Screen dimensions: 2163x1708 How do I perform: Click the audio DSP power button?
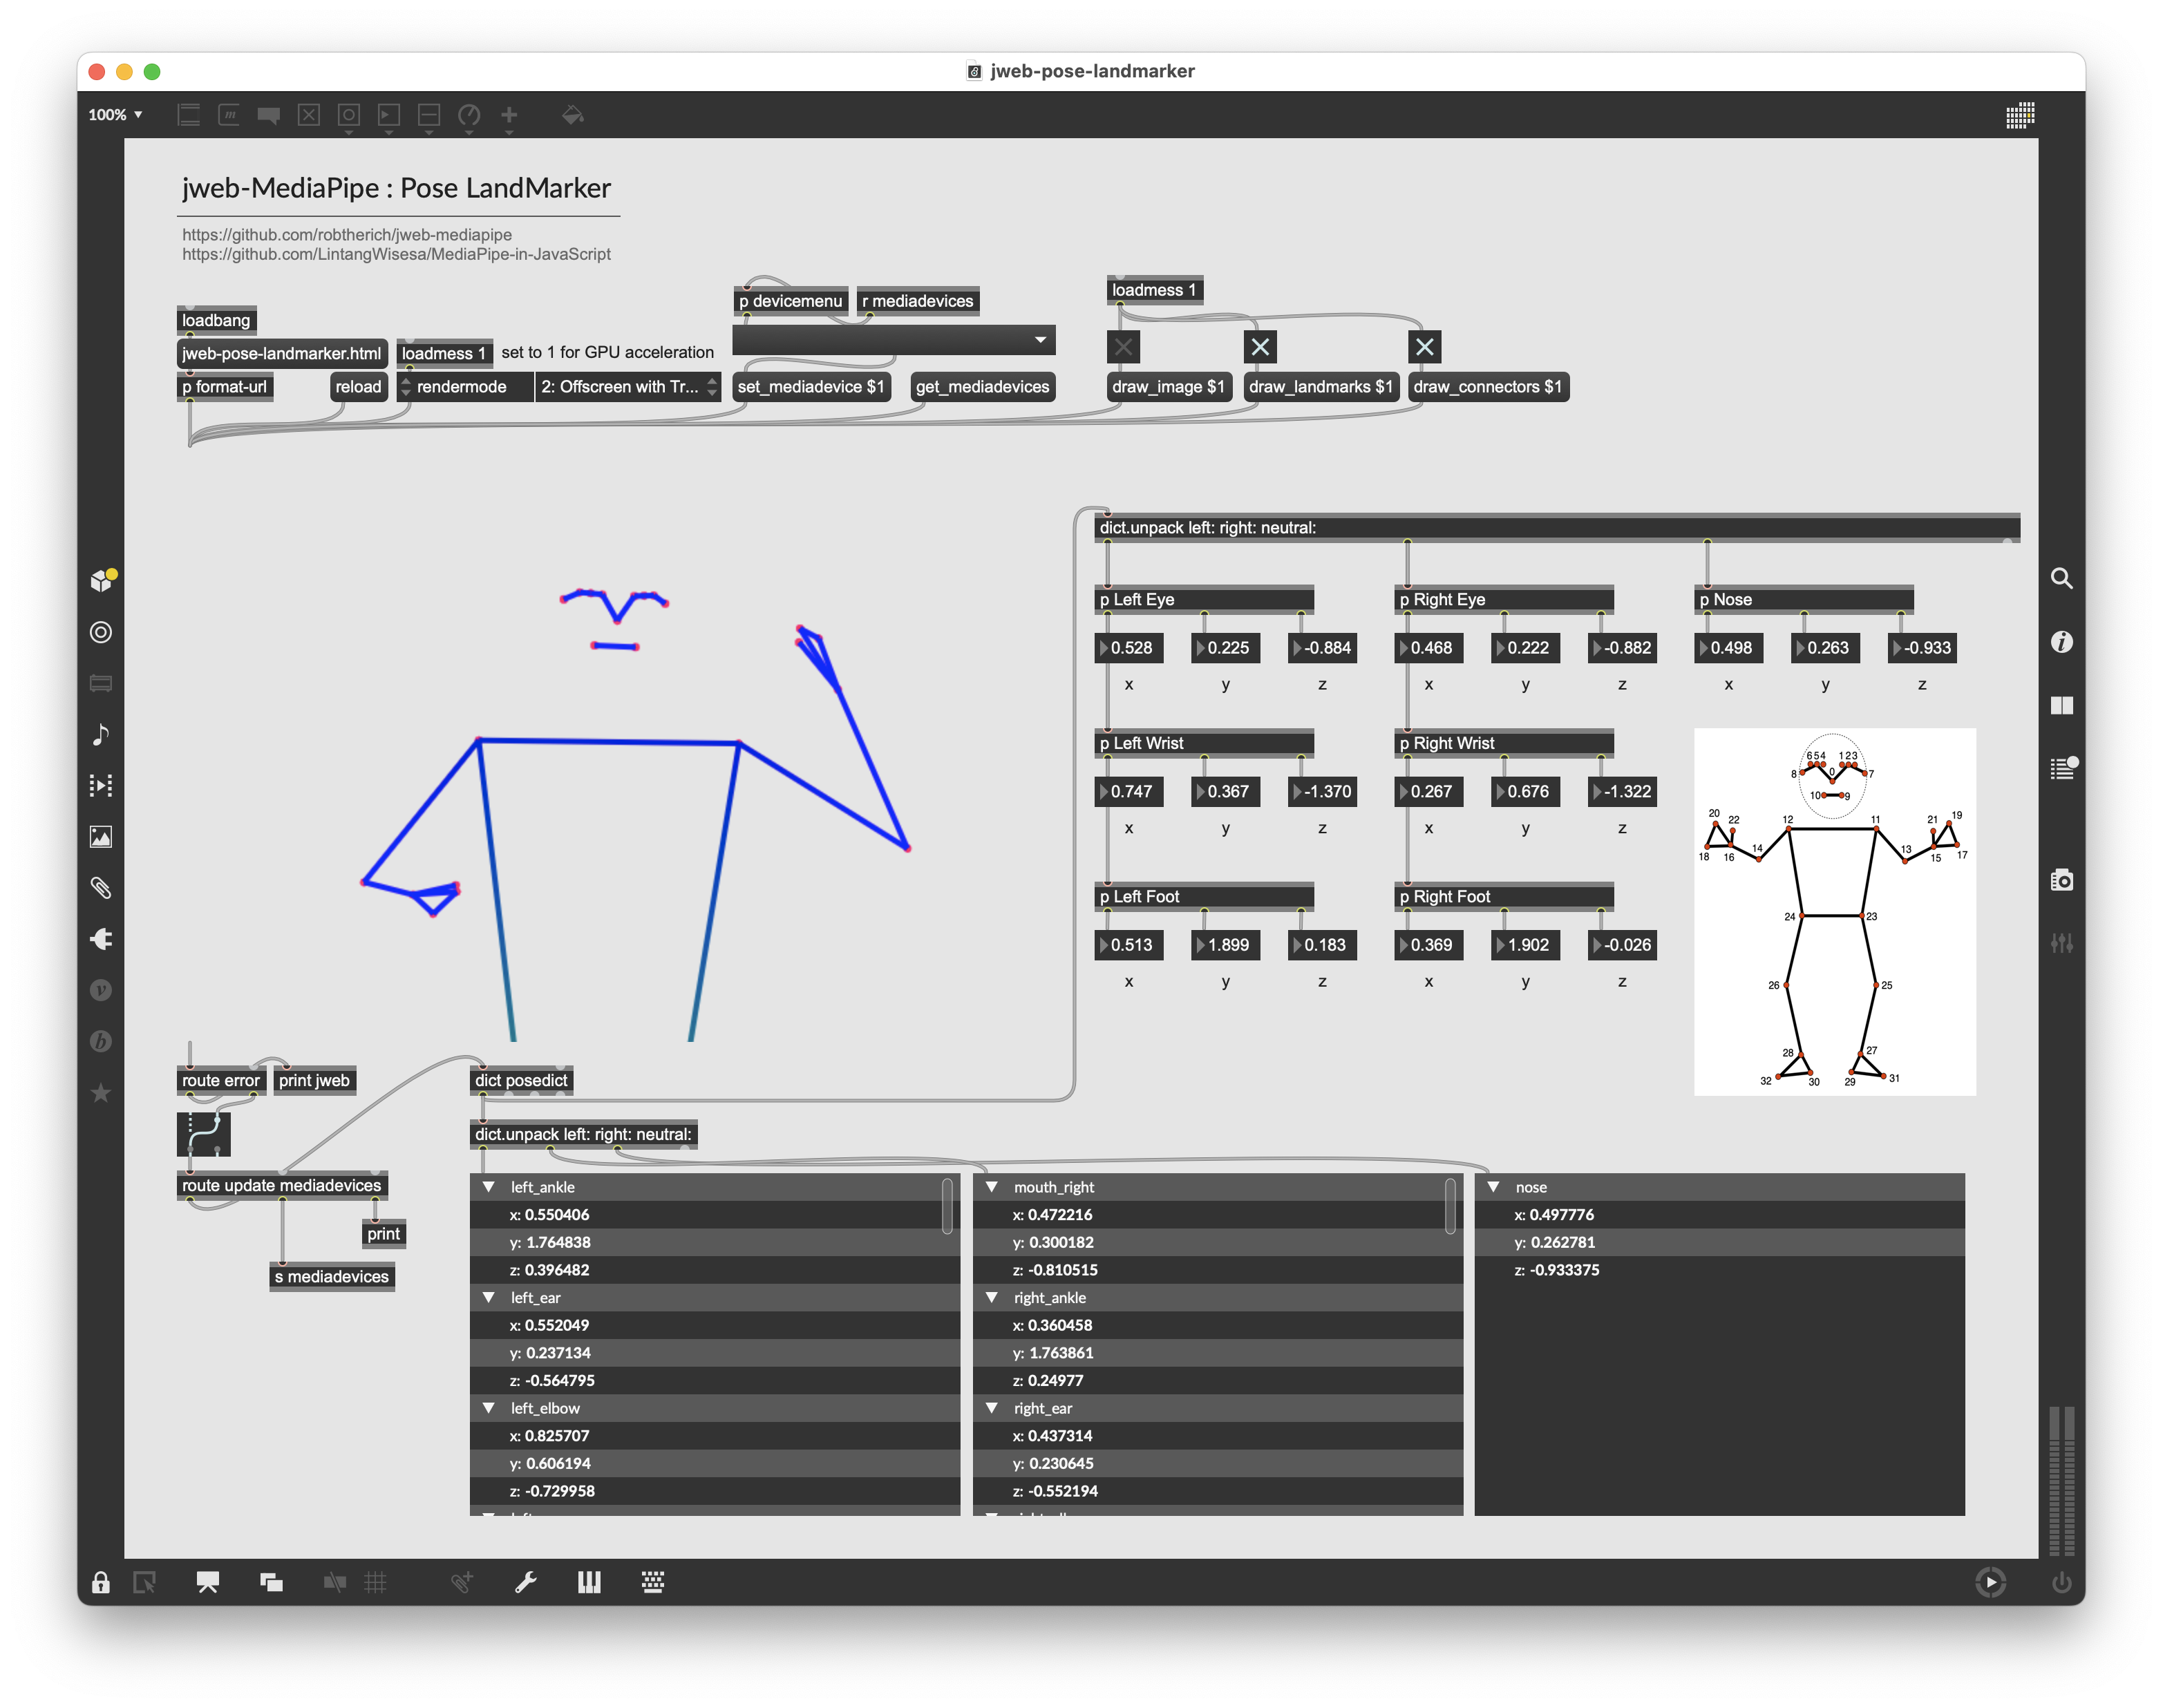(2061, 1582)
